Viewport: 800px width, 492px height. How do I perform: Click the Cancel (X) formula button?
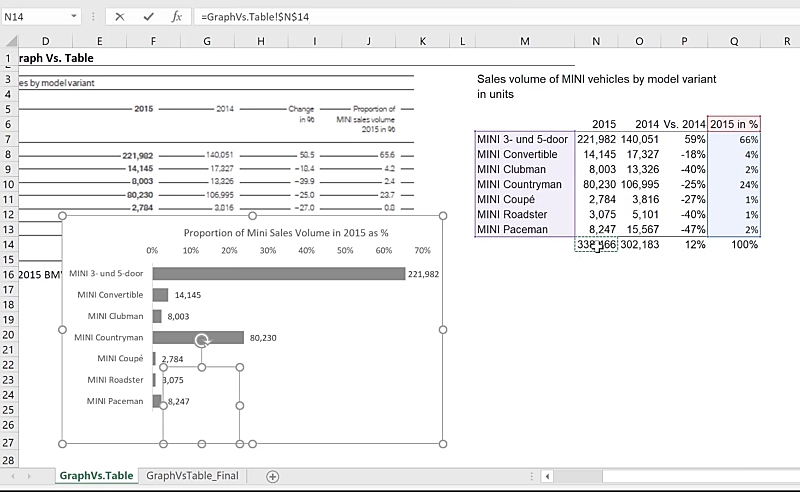click(120, 17)
